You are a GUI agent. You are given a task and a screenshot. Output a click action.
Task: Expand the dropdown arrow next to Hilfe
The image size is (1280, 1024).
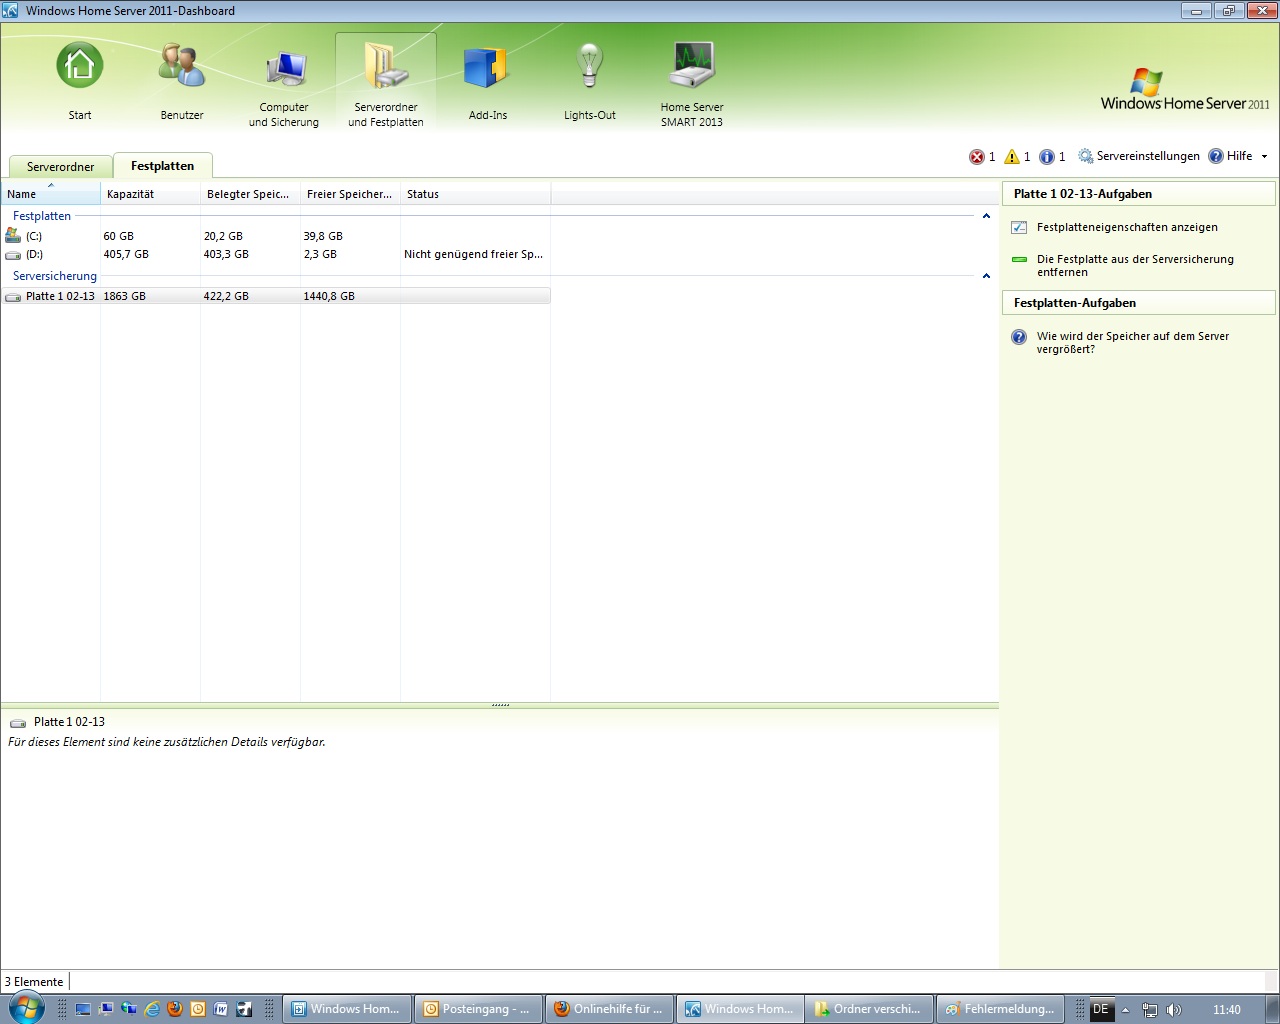pyautogui.click(x=1264, y=157)
